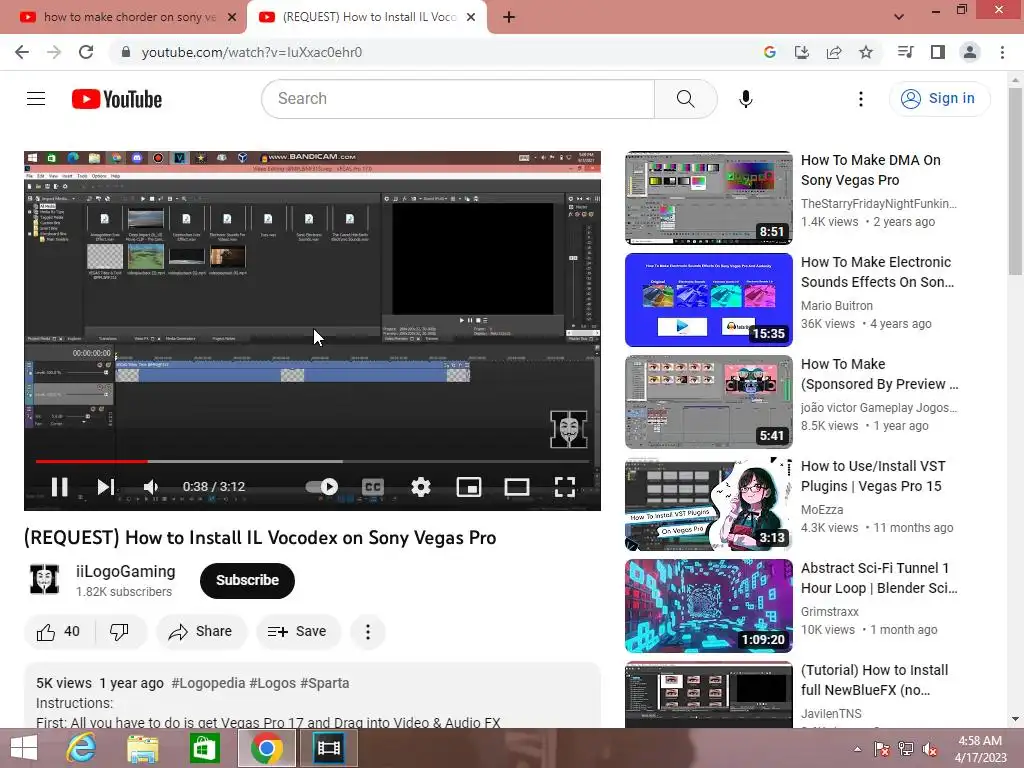Open the Mario Buitron channel name

837,306
